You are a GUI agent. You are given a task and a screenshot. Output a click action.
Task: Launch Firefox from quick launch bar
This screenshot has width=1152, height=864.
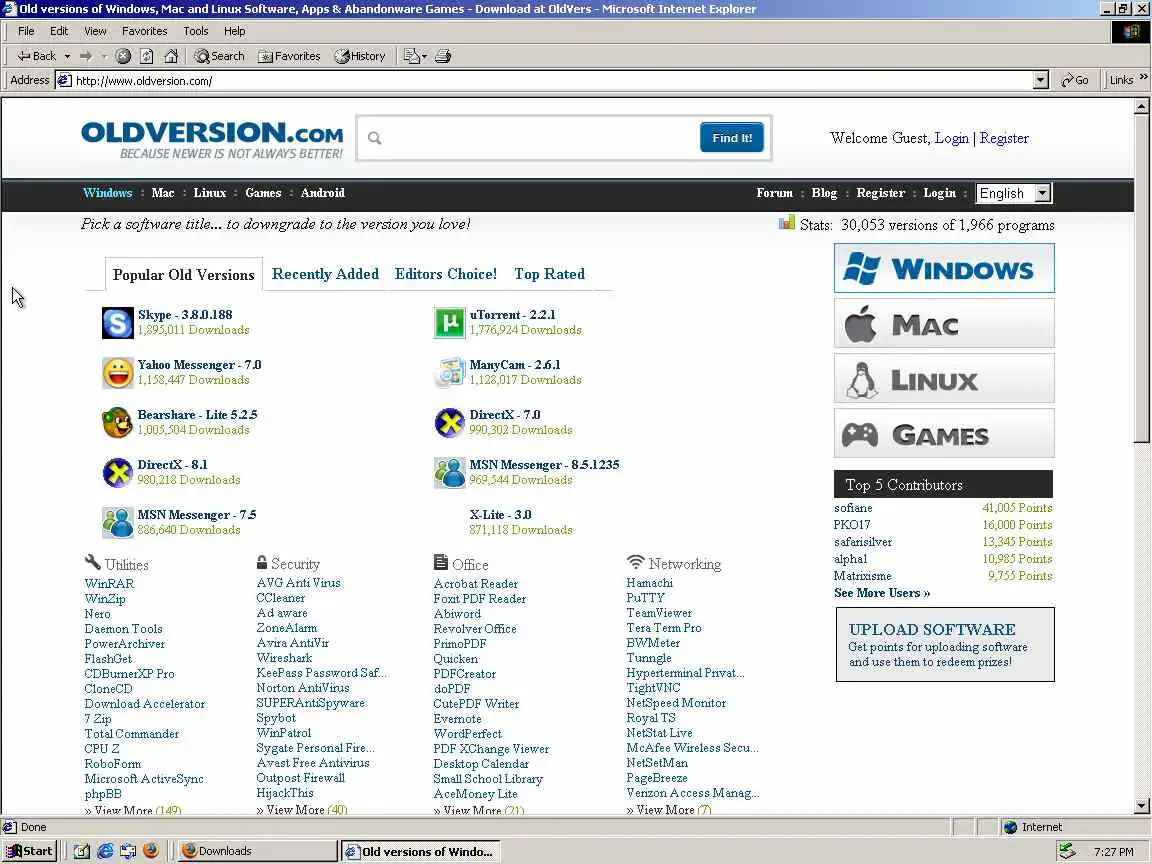(x=151, y=851)
